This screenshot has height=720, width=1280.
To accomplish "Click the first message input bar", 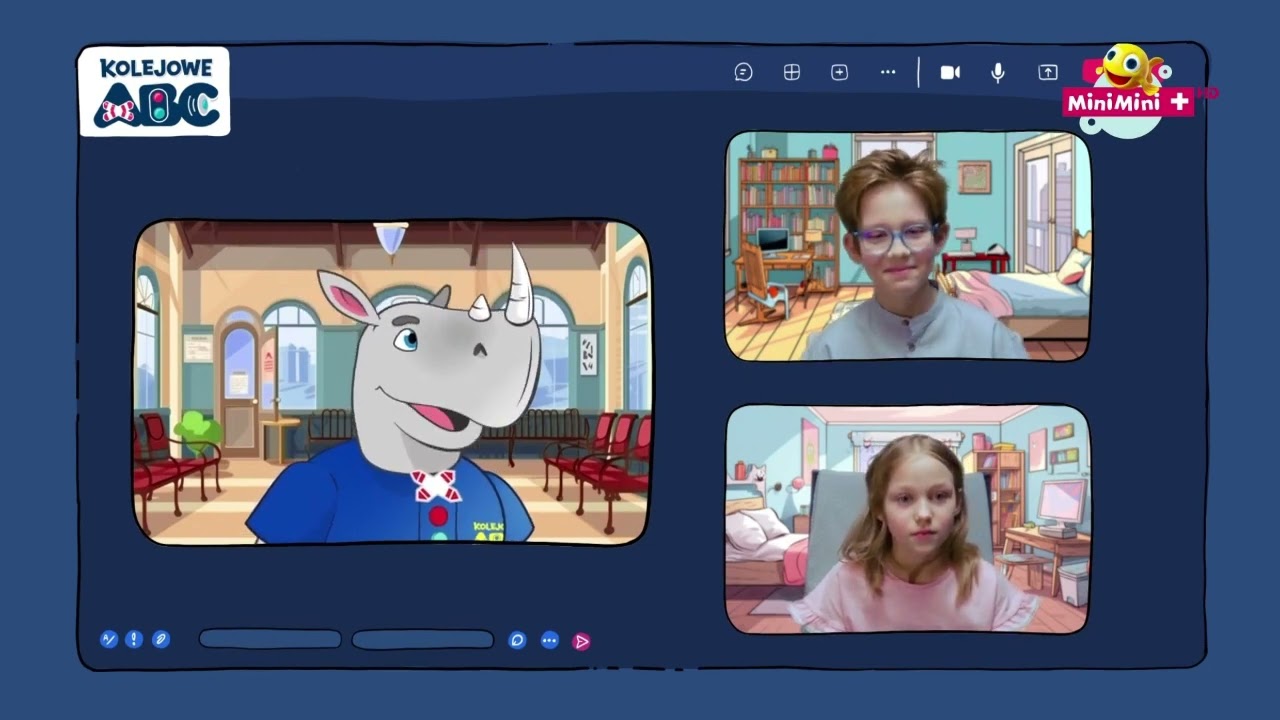I will [x=270, y=639].
